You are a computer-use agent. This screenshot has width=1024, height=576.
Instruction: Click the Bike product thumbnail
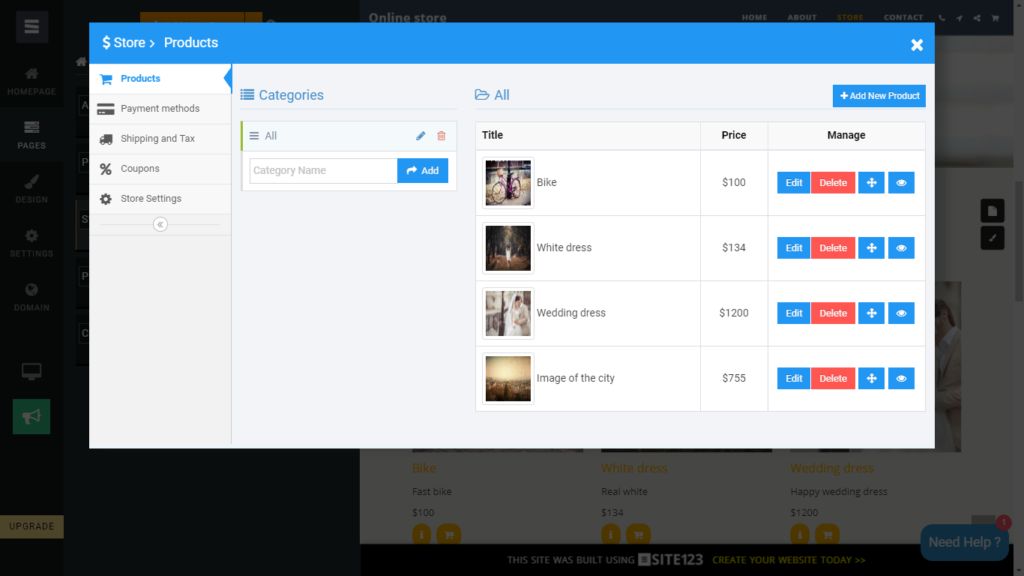pos(508,183)
